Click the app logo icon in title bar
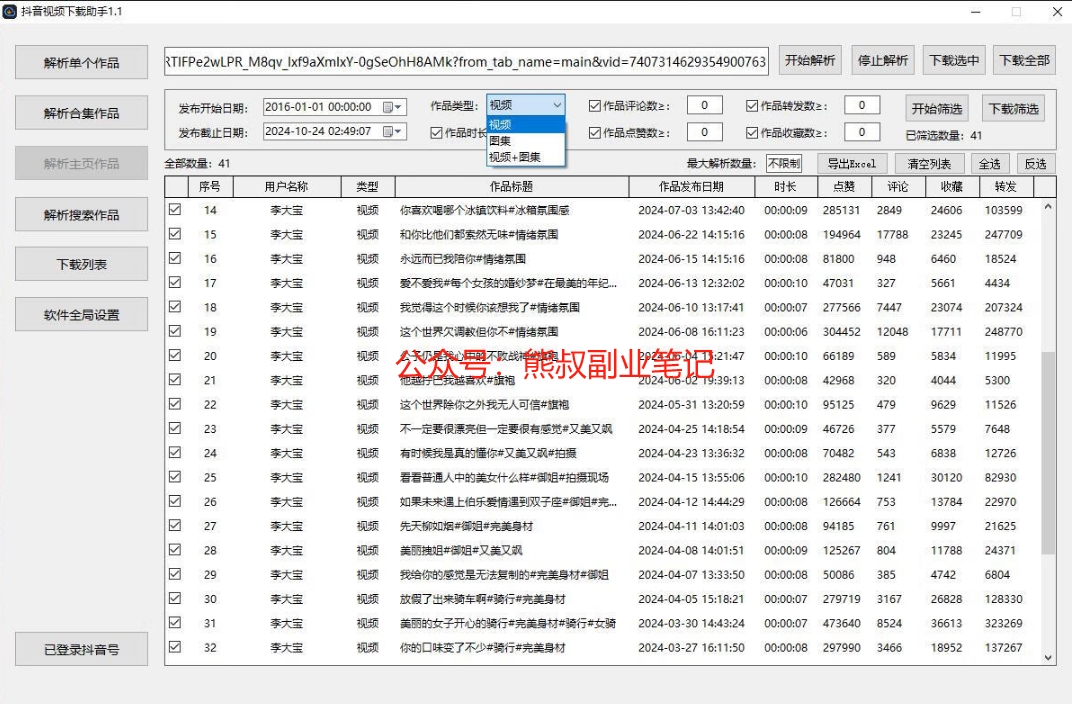Viewport: 1072px width, 704px height. [x=9, y=11]
